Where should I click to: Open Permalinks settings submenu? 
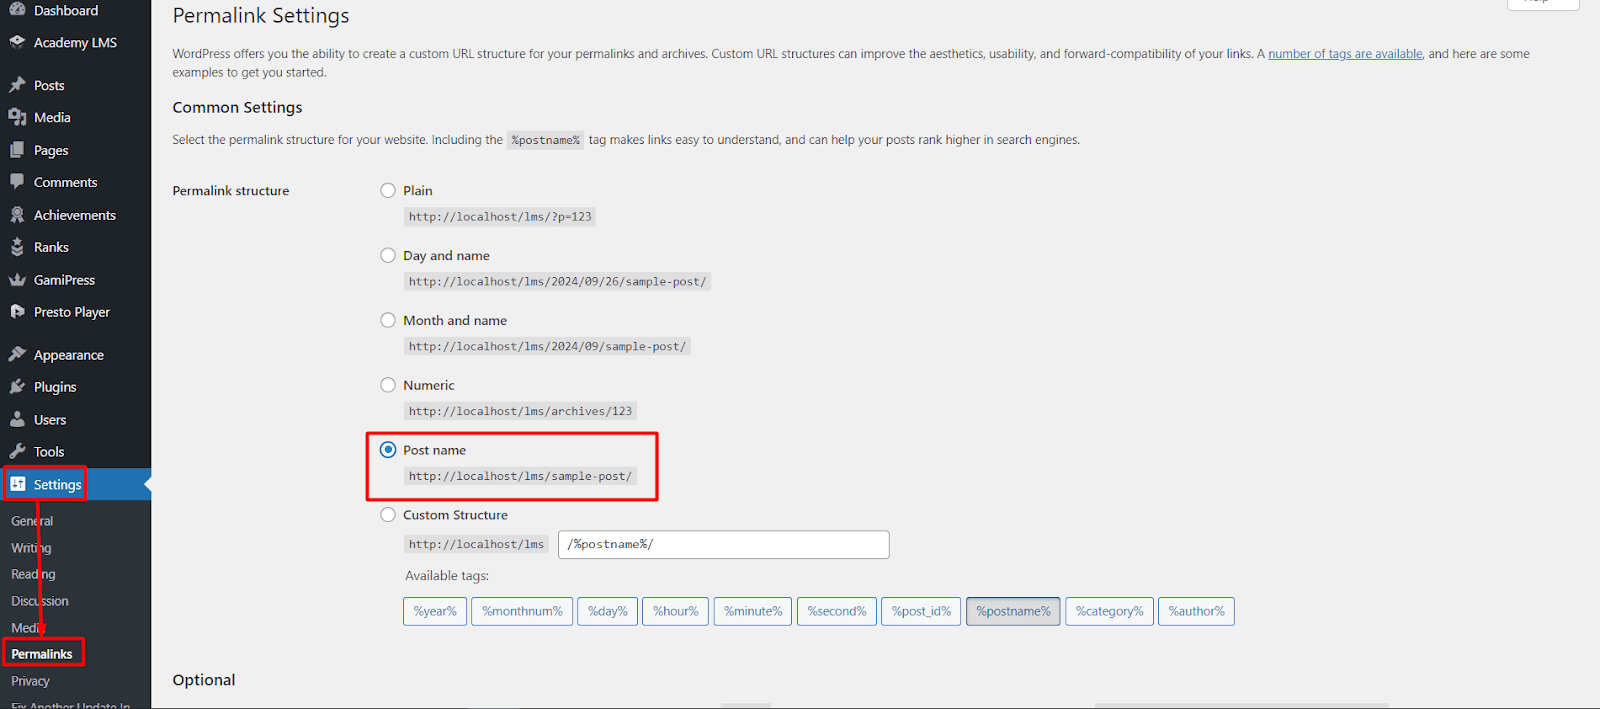[x=42, y=654]
